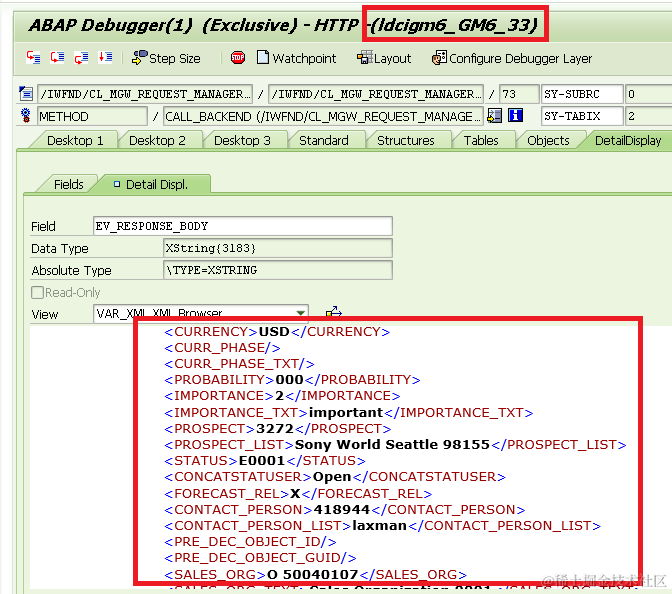672x594 pixels.
Task: Click the blue info icon near SY-TABIX
Action: pyautogui.click(x=515, y=116)
